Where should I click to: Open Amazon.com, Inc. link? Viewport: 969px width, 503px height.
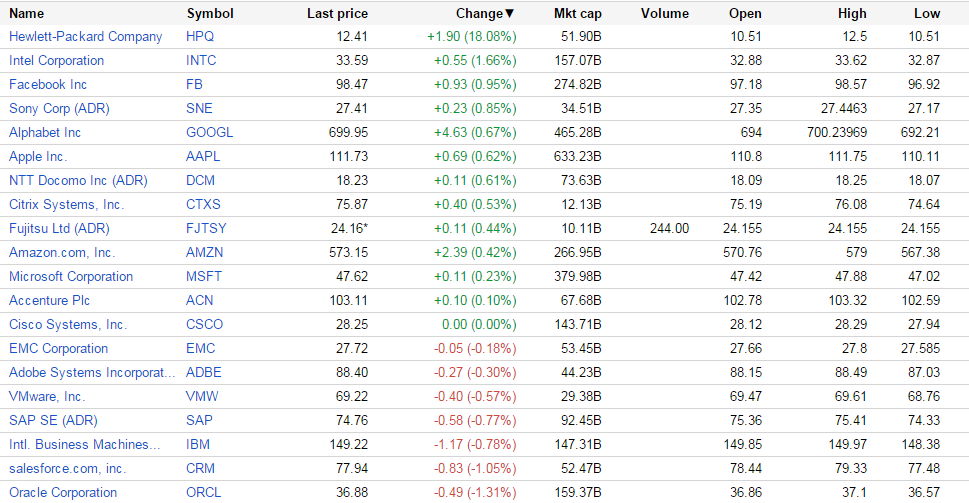(x=62, y=253)
